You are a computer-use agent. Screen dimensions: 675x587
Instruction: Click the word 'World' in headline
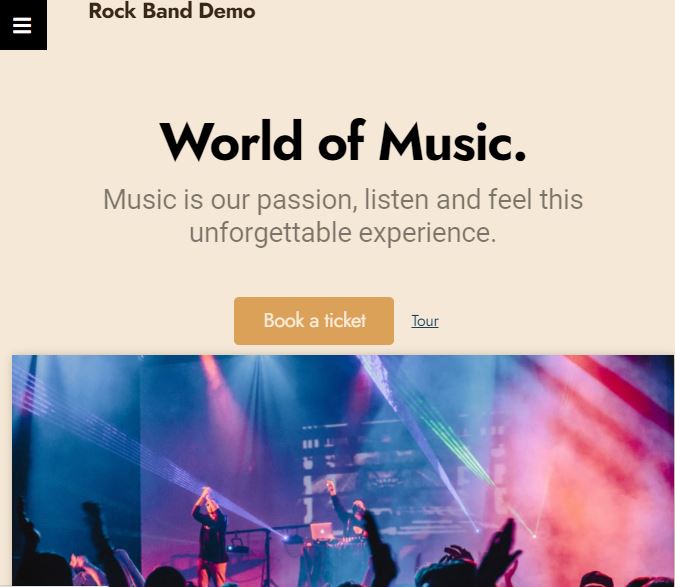tap(231, 141)
